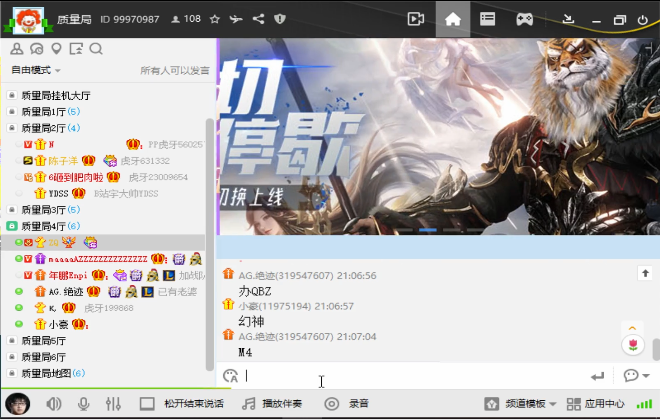Toggle the speaker volume icon
This screenshot has height=420, width=660.
pos(53,404)
